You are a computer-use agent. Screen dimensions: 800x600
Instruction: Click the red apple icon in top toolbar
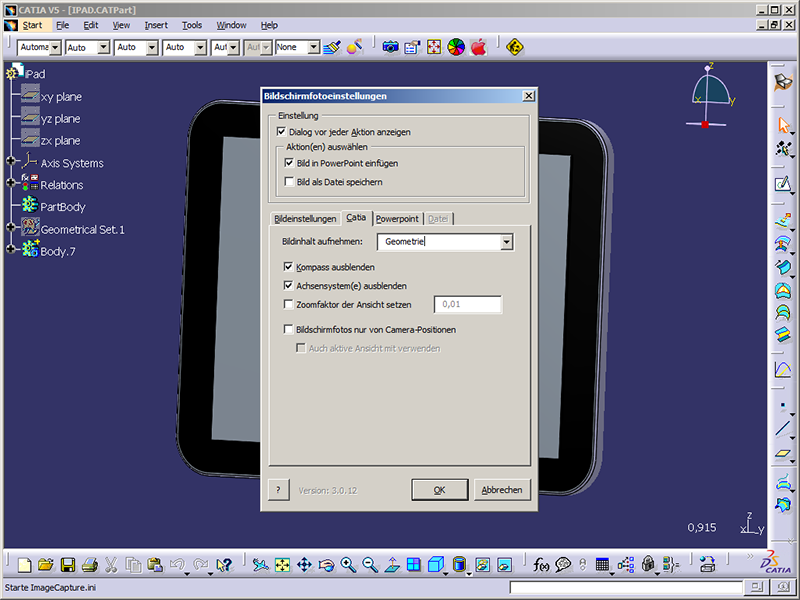point(479,47)
